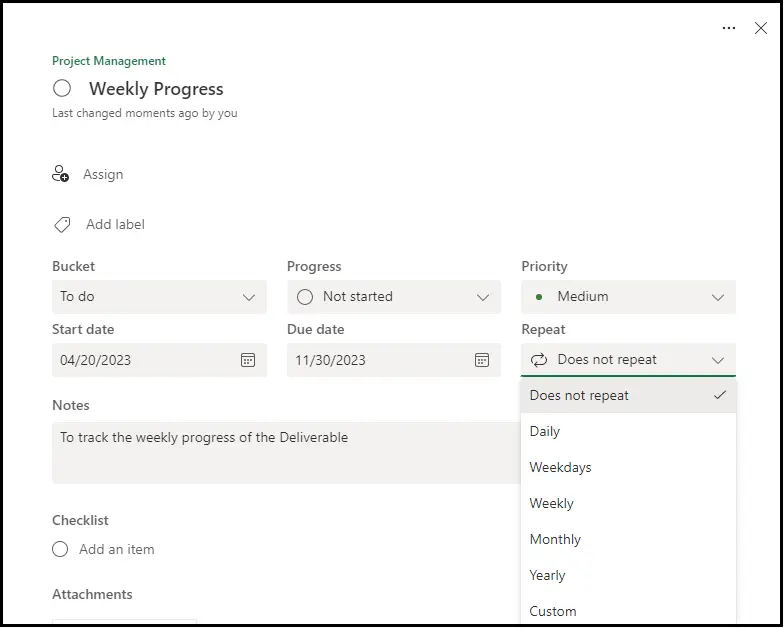Click the add label tag icon
Screen dimensions: 784x628
pyautogui.click(x=62, y=225)
